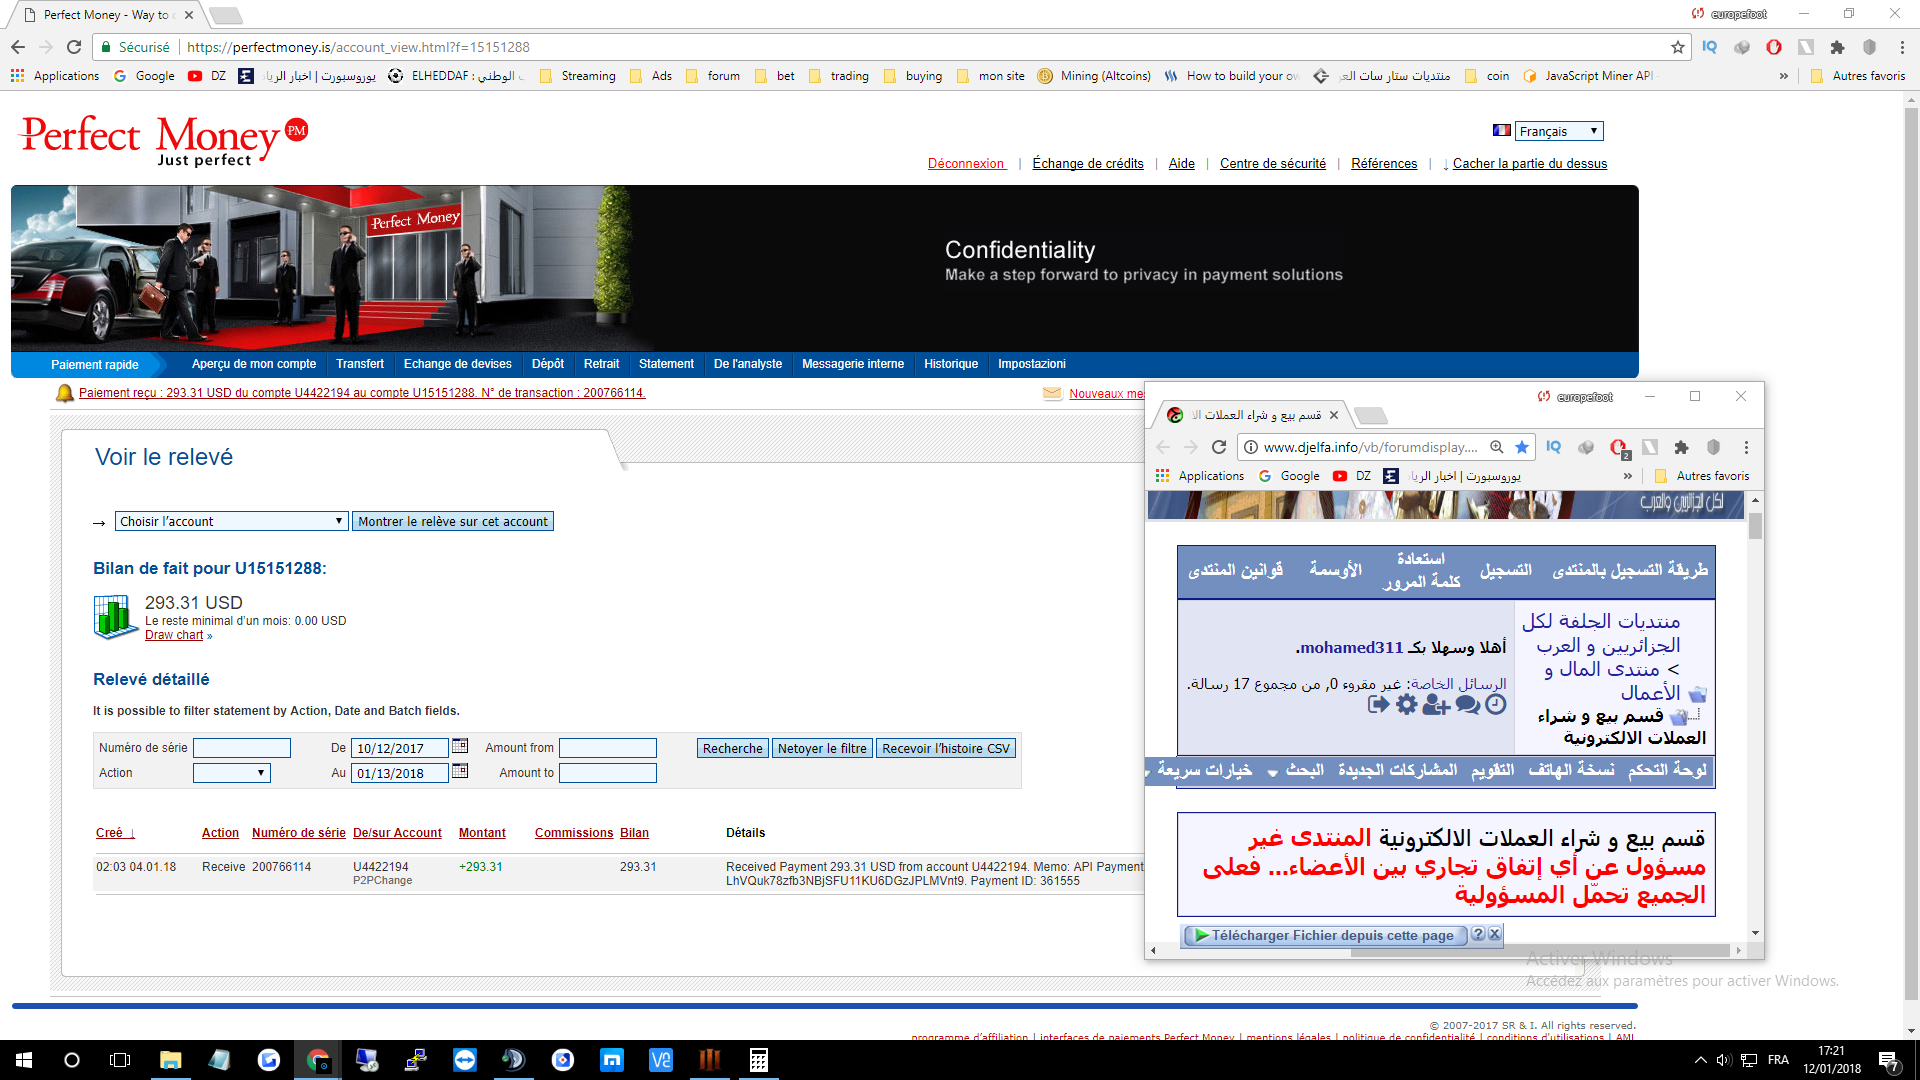Image resolution: width=1920 pixels, height=1080 pixels.
Task: Click the Déconnexion link
Action: tap(966, 164)
